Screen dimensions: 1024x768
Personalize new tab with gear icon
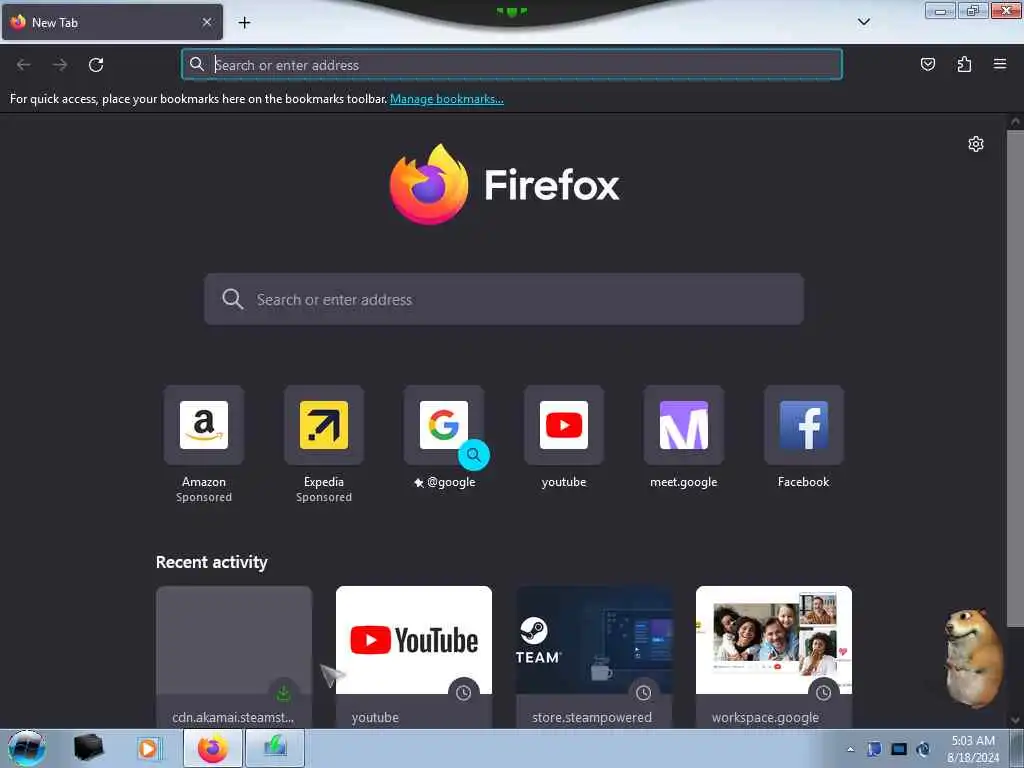975,144
